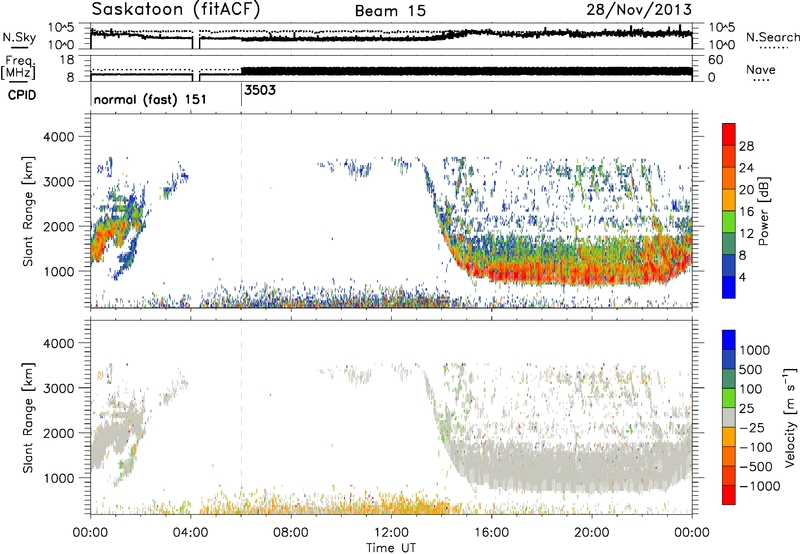
Task: Click the gray ground scatter band in velocity panel
Action: coord(571,464)
